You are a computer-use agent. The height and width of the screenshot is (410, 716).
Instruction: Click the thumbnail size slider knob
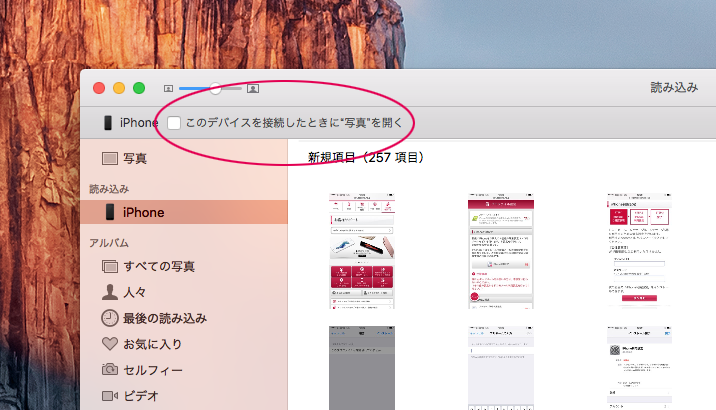(216, 89)
